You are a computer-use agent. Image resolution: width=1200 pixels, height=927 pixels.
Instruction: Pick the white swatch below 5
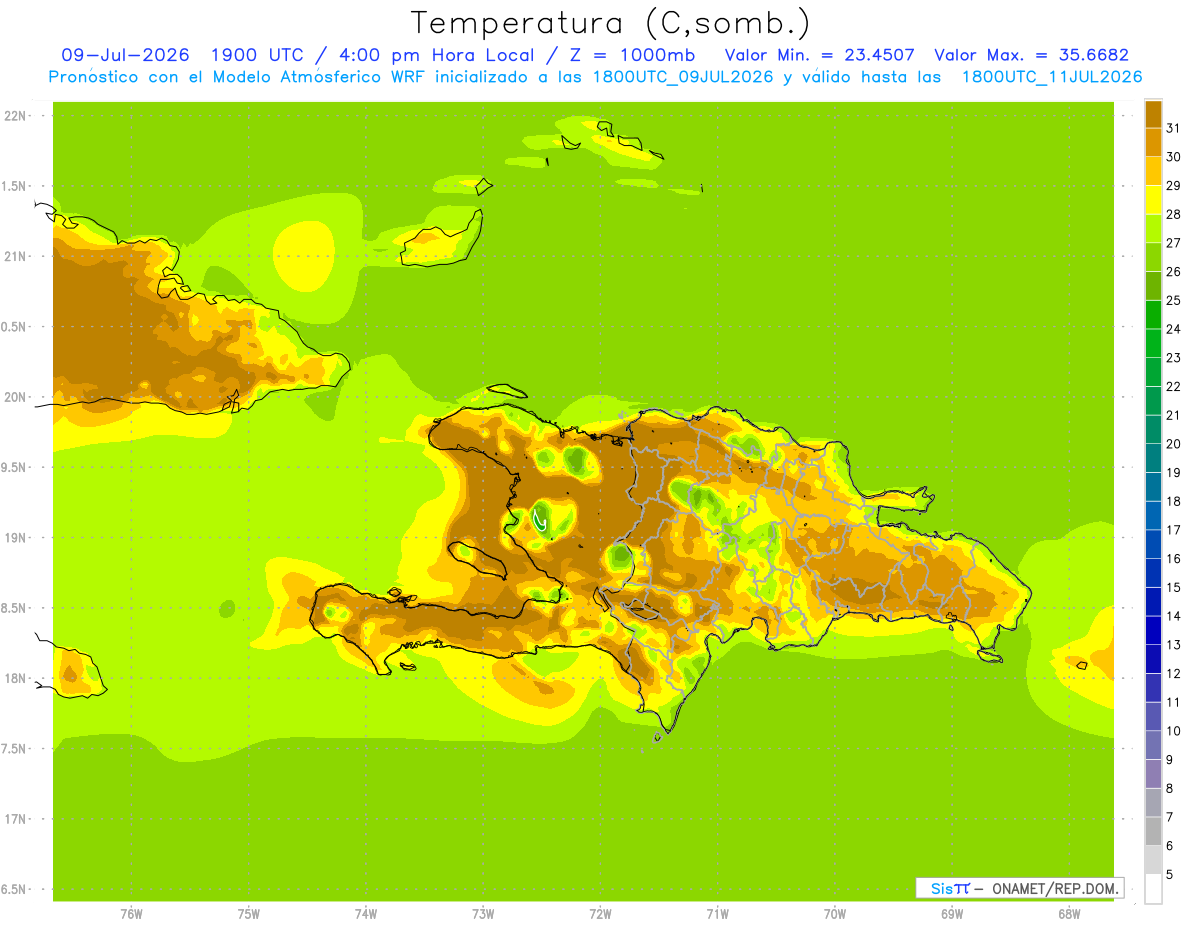click(x=1153, y=889)
